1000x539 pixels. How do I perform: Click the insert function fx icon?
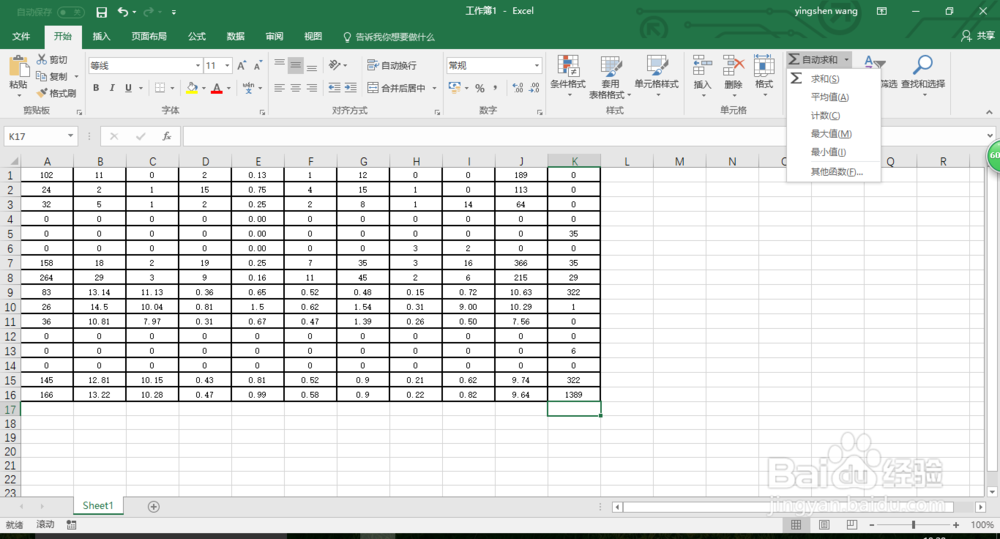pos(166,136)
